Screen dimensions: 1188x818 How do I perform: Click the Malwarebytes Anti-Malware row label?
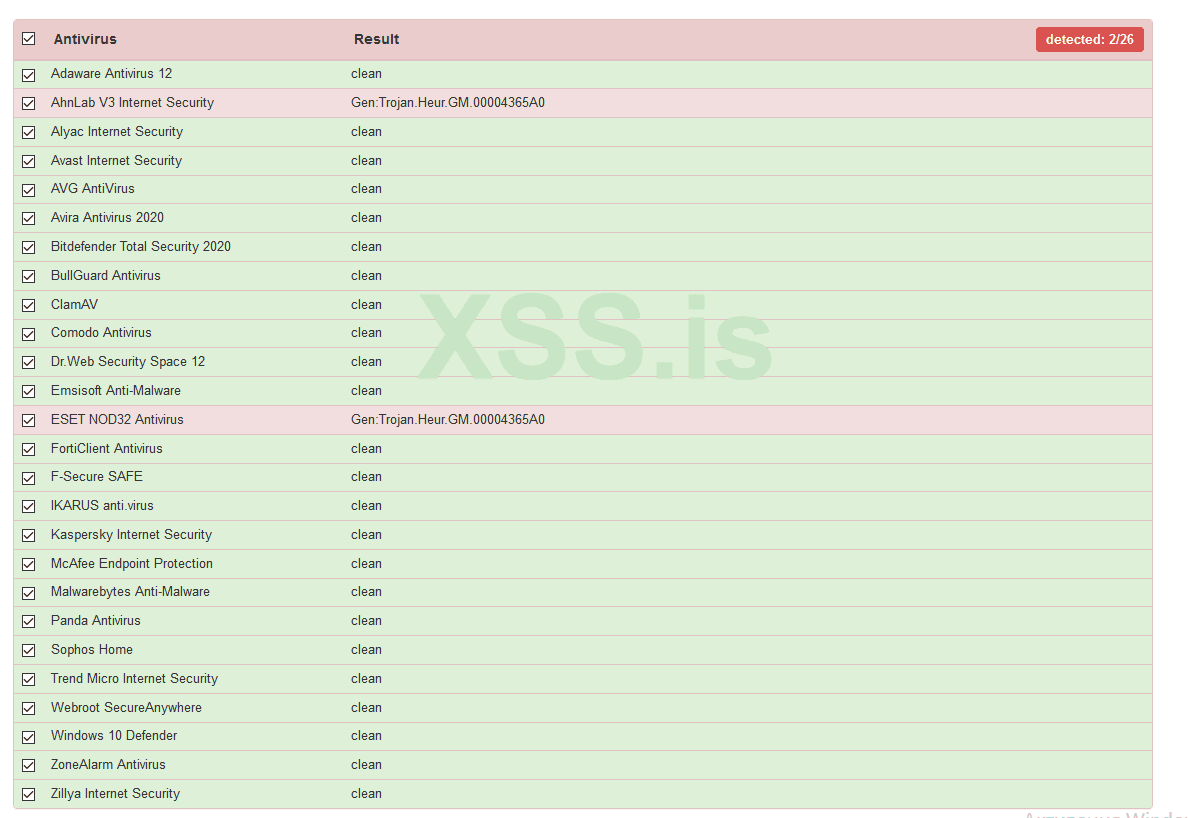[x=130, y=592]
